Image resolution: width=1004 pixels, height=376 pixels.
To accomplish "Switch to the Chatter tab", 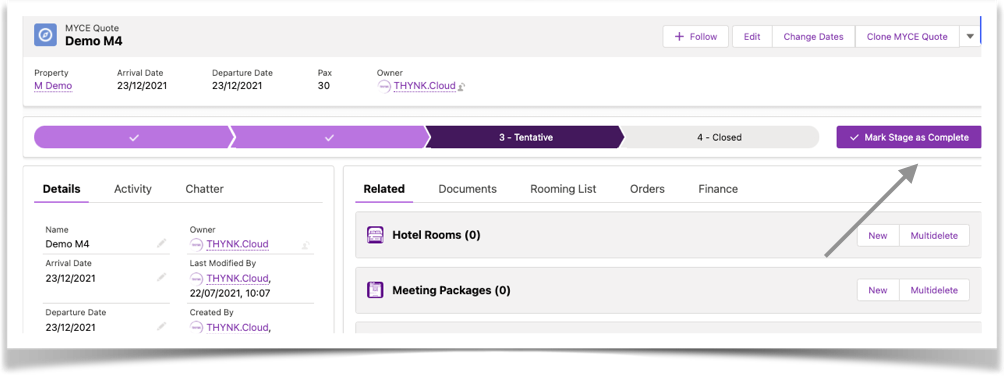I will click(x=204, y=189).
